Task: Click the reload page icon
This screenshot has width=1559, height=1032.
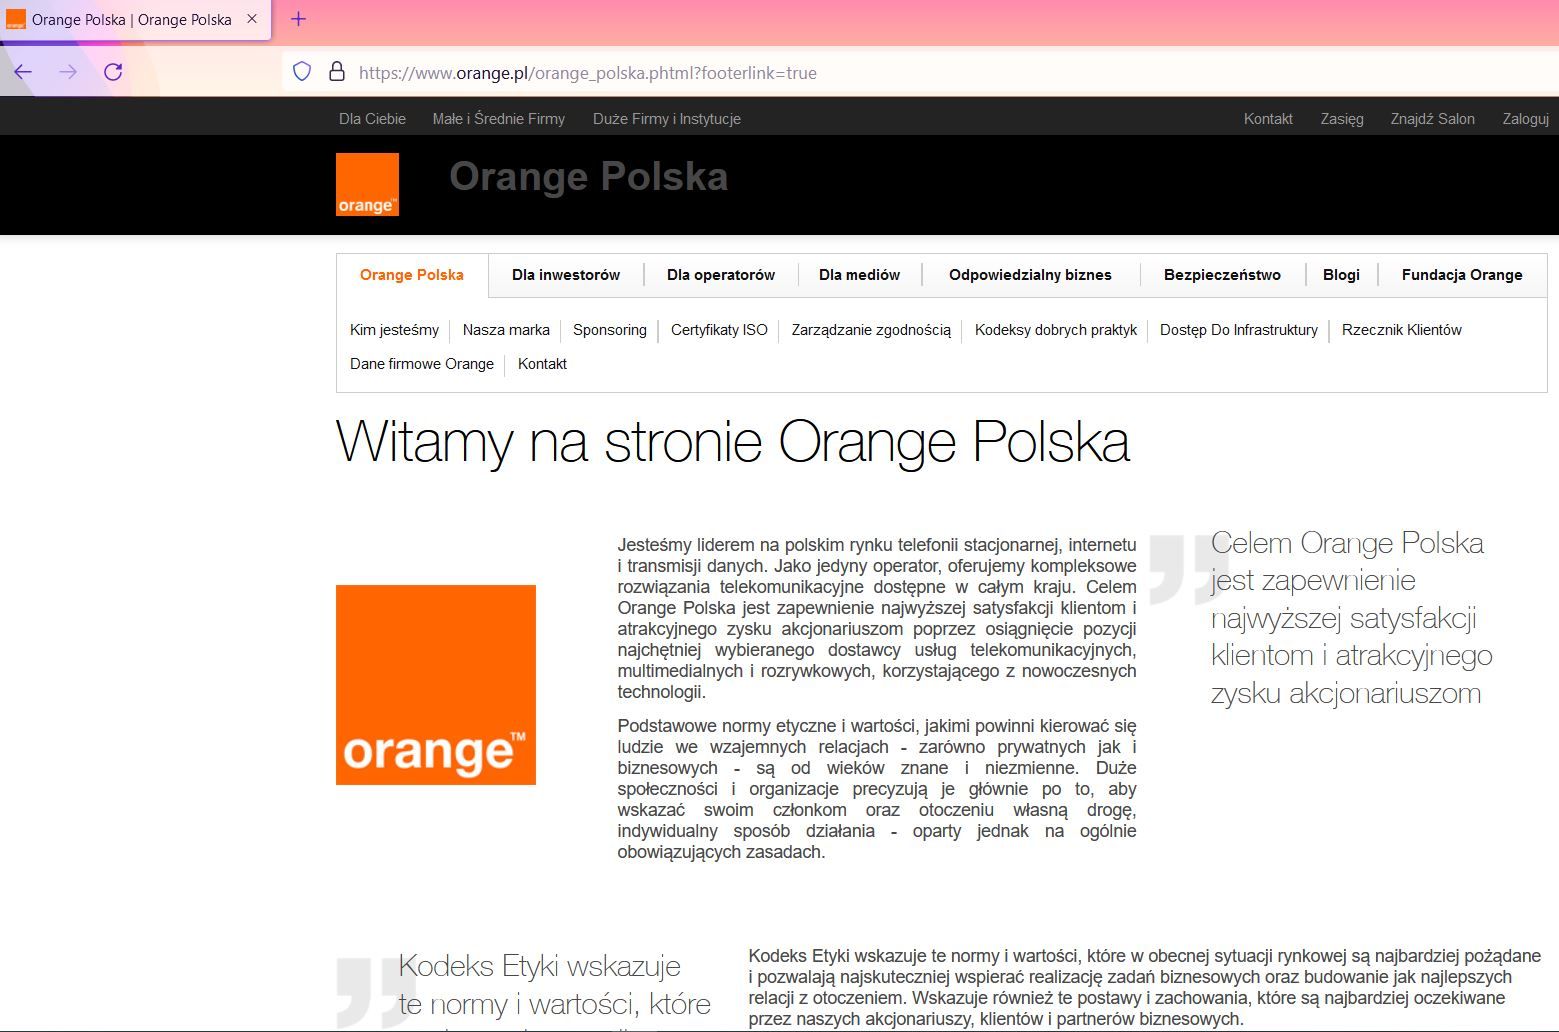Action: pyautogui.click(x=113, y=72)
